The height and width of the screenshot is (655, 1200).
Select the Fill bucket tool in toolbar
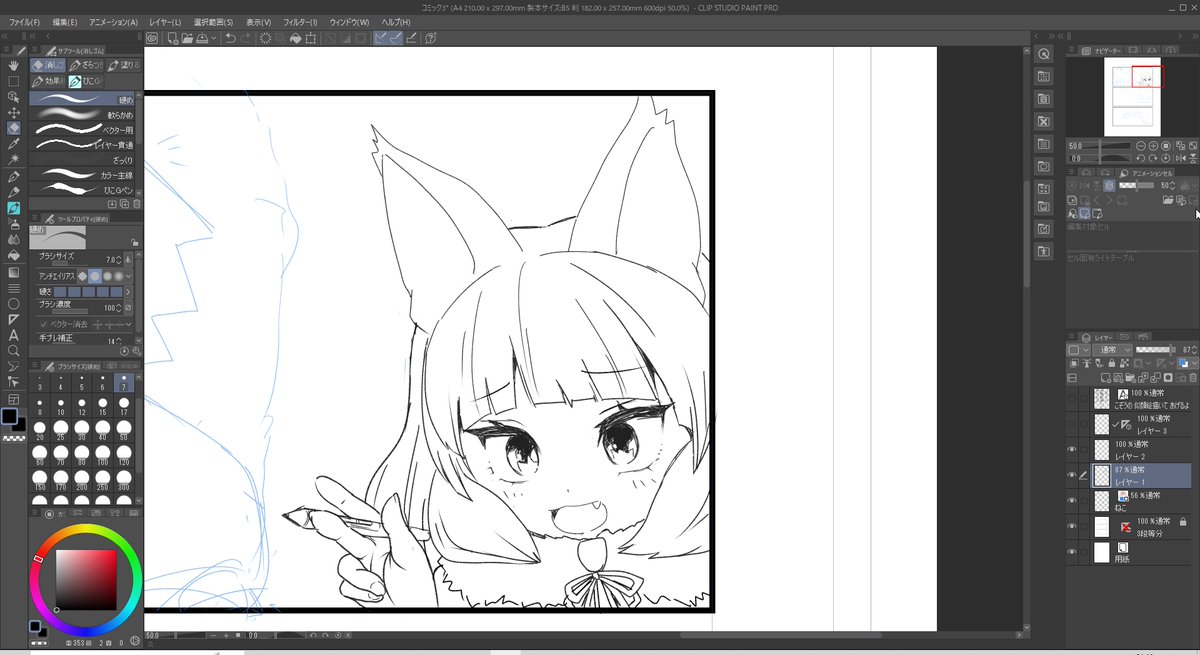tap(13, 256)
